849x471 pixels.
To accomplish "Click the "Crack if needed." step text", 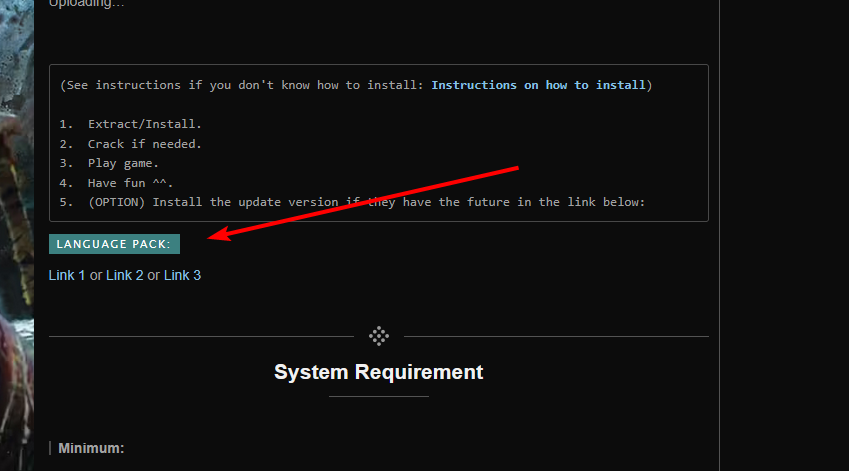I will pyautogui.click(x=144, y=144).
